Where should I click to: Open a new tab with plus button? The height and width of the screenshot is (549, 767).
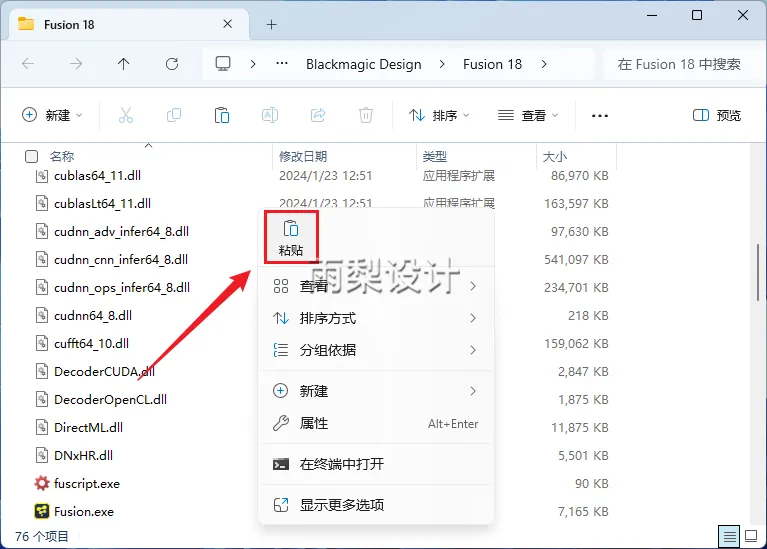point(271,24)
